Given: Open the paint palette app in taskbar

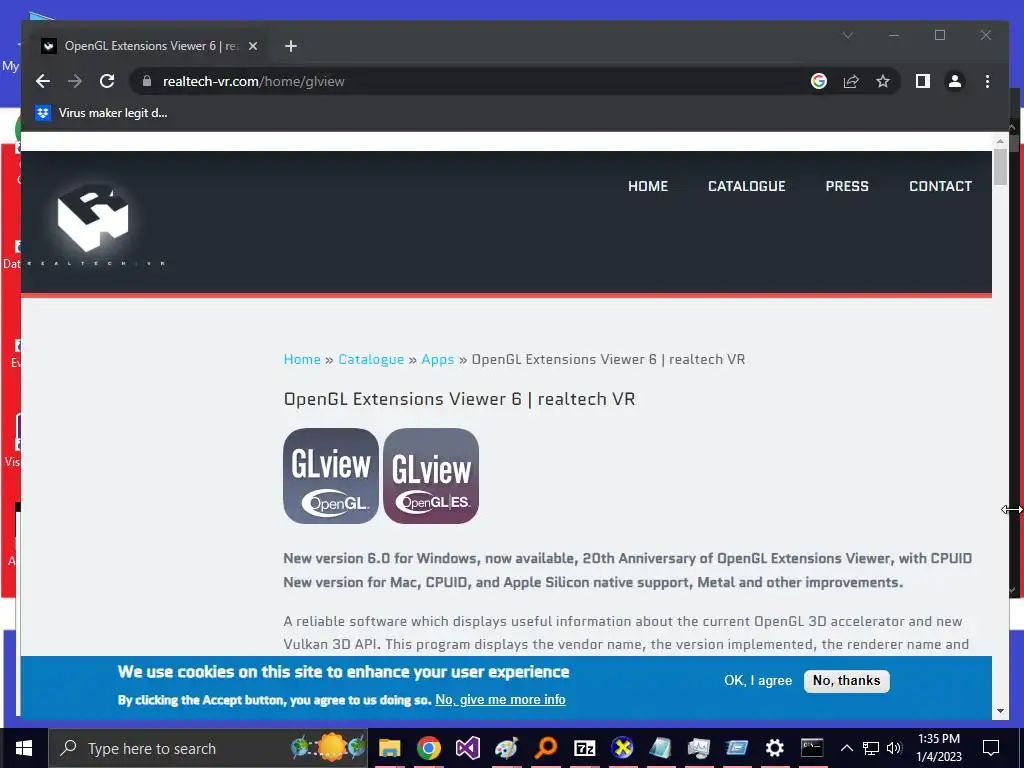Looking at the screenshot, I should tap(506, 748).
